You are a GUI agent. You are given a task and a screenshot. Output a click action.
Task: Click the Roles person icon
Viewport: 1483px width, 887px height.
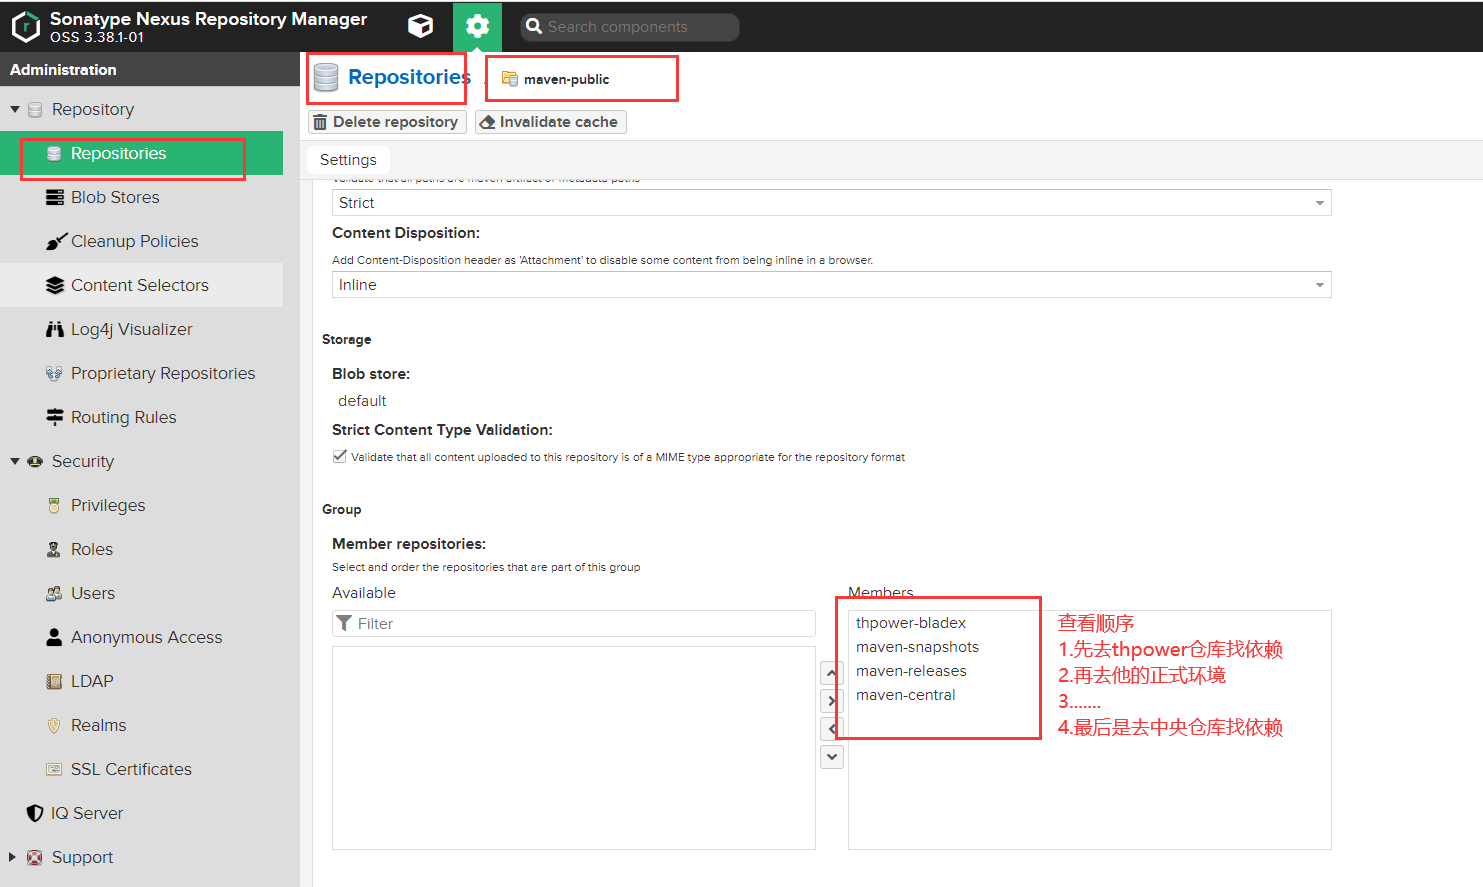click(x=54, y=549)
